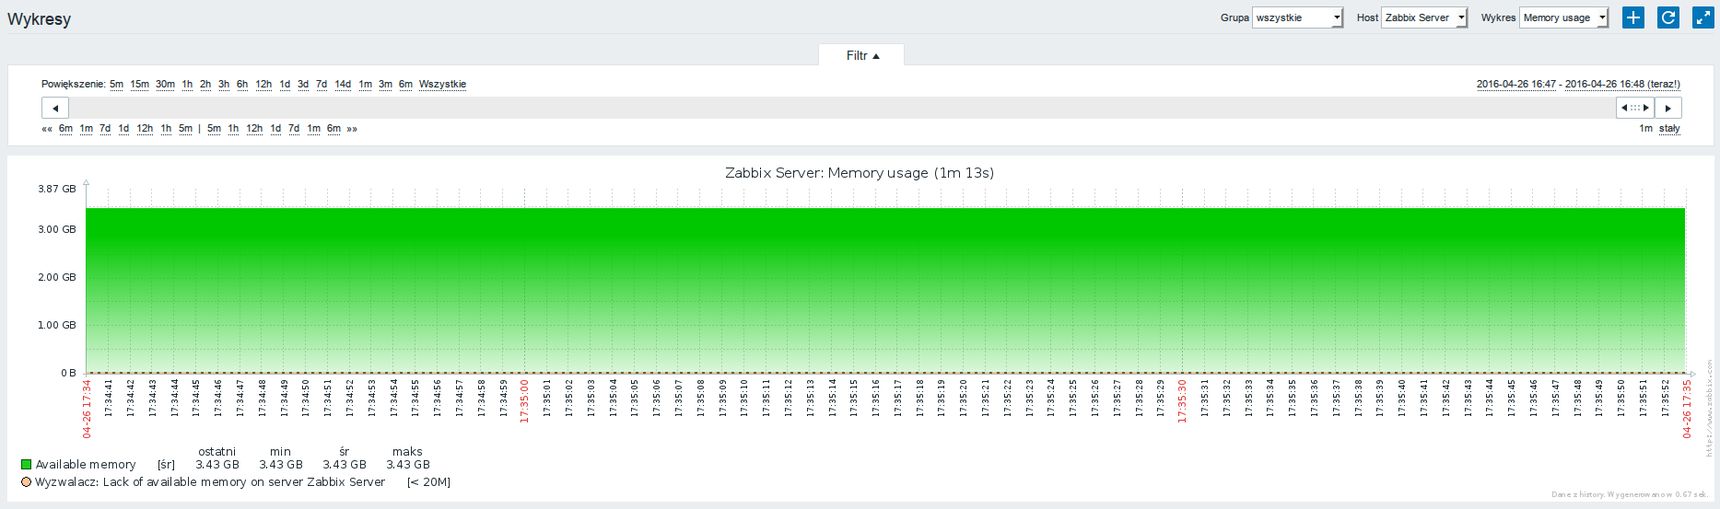Image resolution: width=1720 pixels, height=509 pixels.
Task: Jump forward with » navigation arrow
Action: coord(352,128)
